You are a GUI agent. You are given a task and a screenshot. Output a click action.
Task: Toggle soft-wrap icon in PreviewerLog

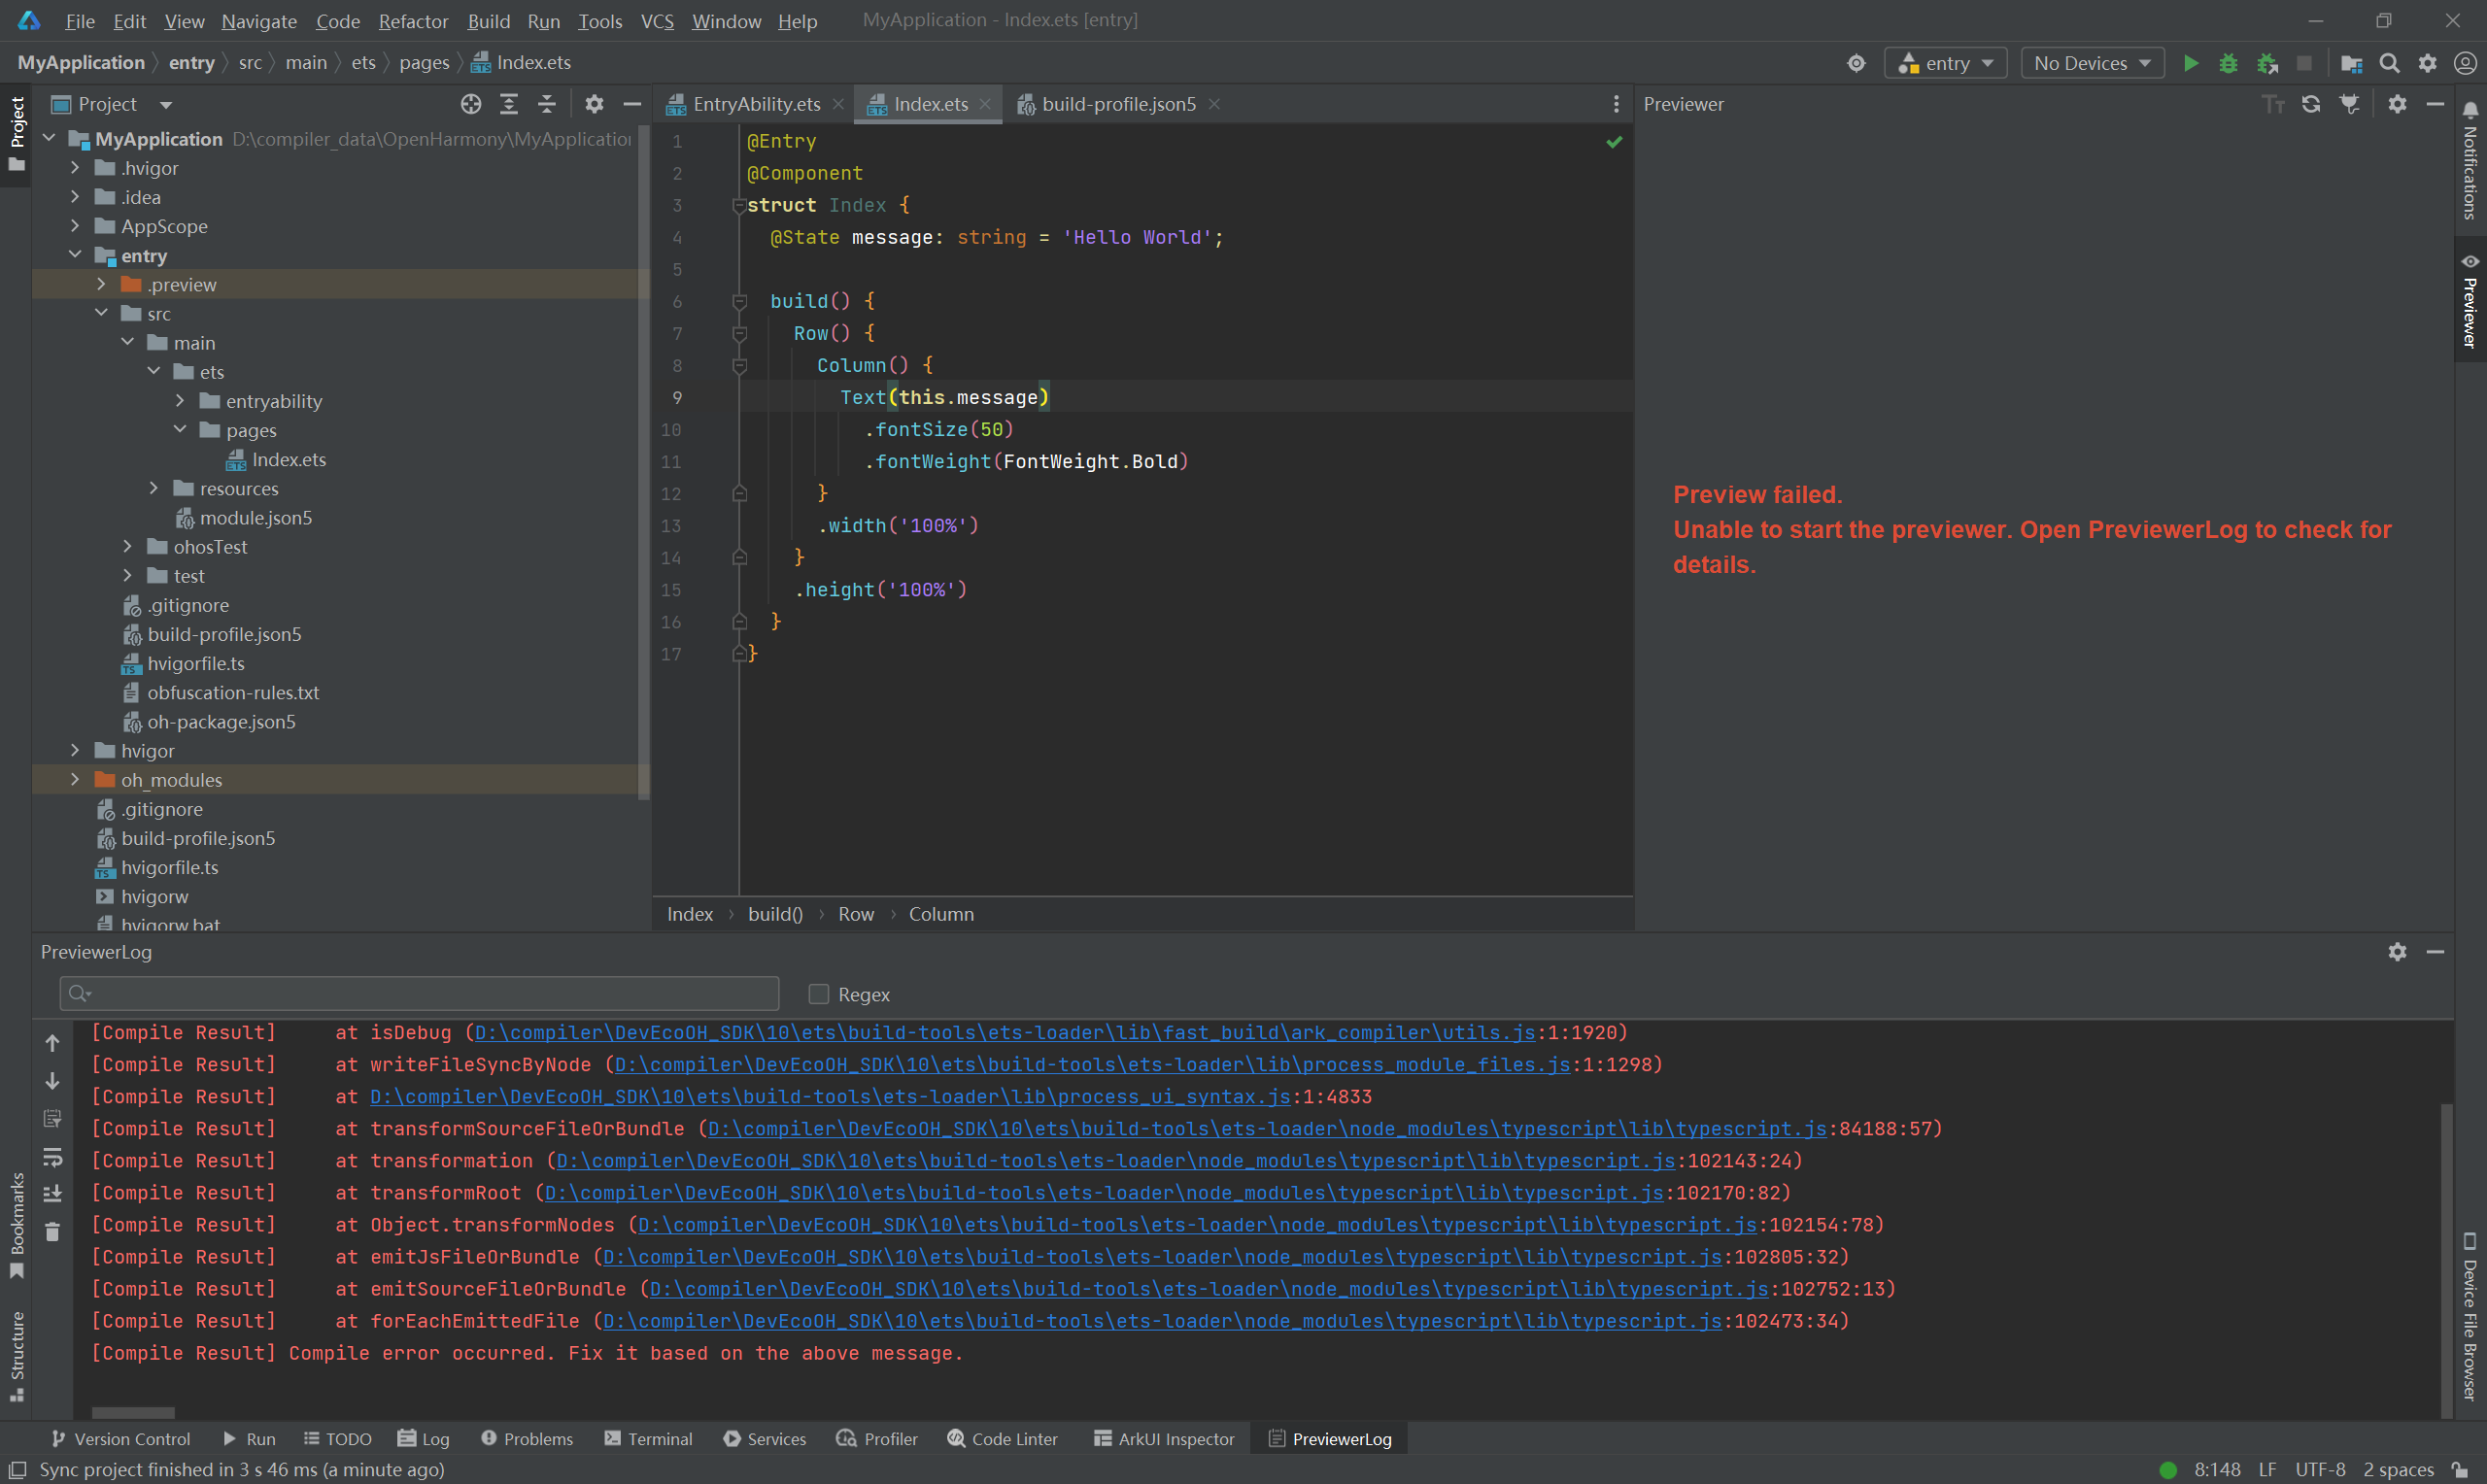[53, 1157]
